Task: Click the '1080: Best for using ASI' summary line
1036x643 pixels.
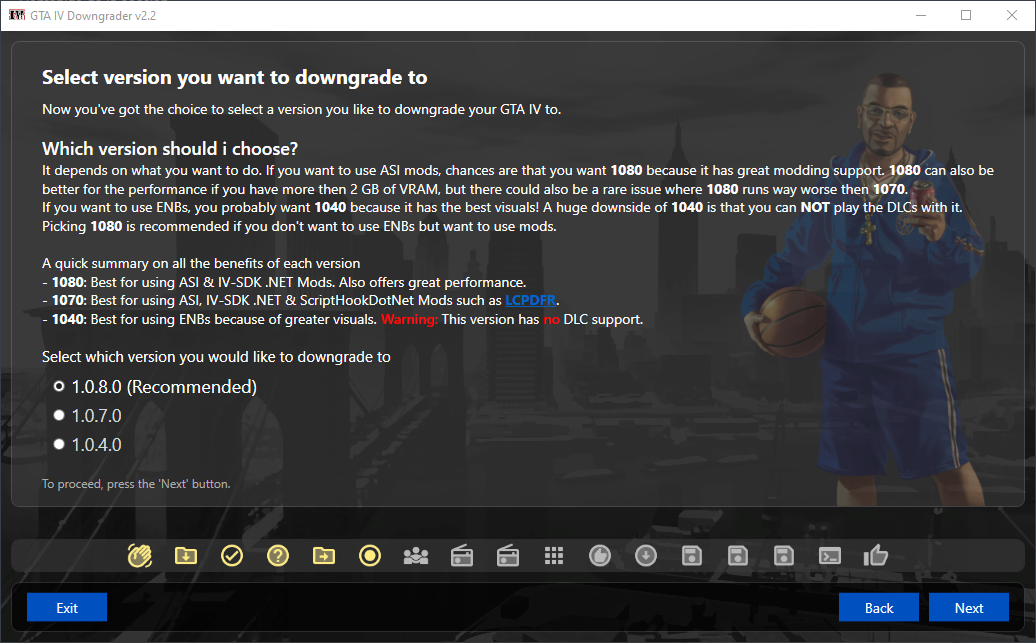Action: coord(284,282)
